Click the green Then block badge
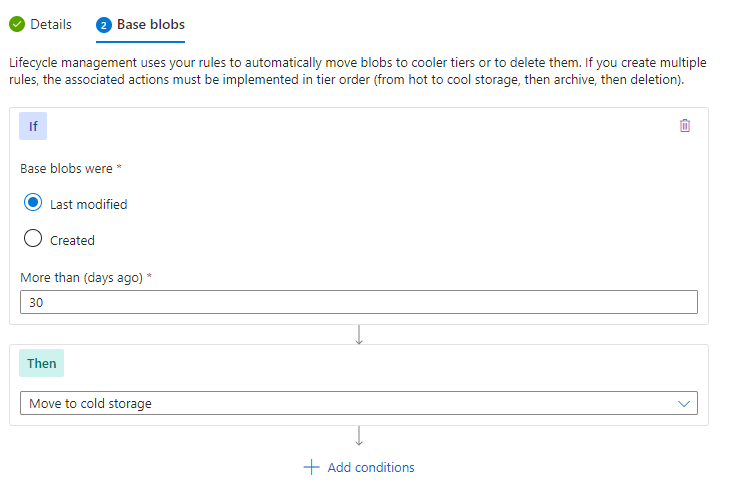Image resolution: width=729 pixels, height=487 pixels. tap(41, 363)
